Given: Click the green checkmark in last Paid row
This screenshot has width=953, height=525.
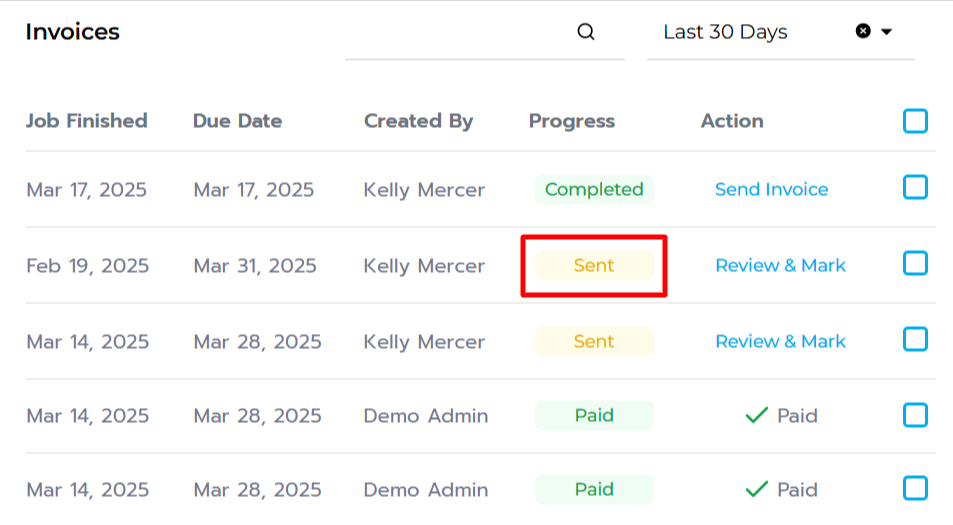Looking at the screenshot, I should pyautogui.click(x=757, y=489).
